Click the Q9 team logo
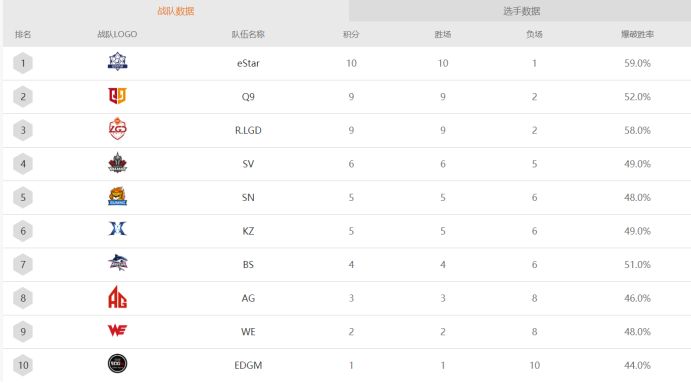Image resolution: width=691 pixels, height=383 pixels. [118, 96]
